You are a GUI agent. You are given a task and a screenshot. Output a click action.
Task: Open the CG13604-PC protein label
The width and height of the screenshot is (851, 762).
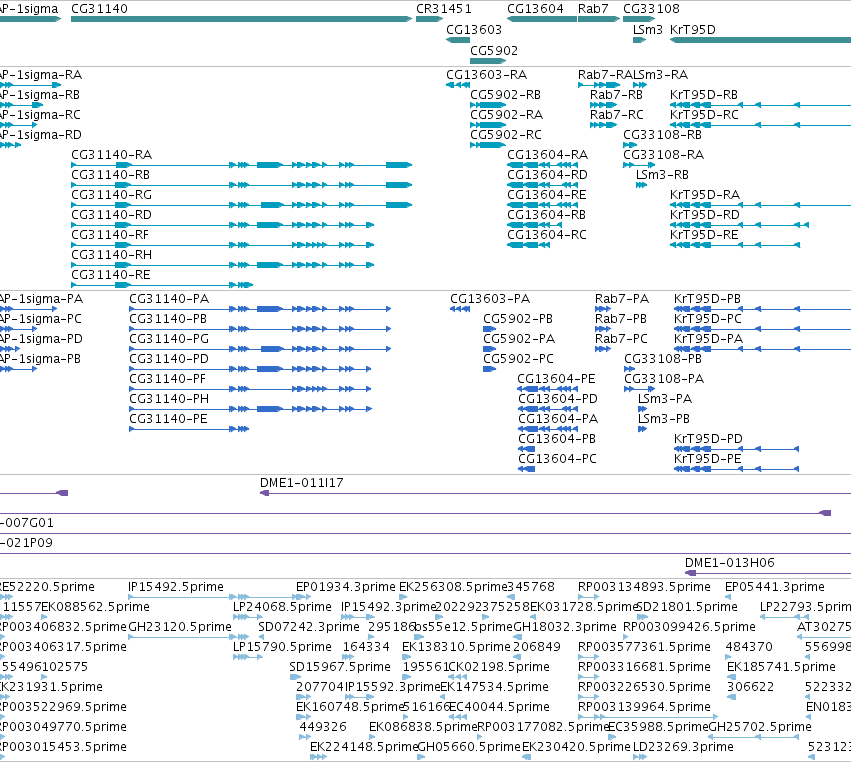(x=557, y=459)
